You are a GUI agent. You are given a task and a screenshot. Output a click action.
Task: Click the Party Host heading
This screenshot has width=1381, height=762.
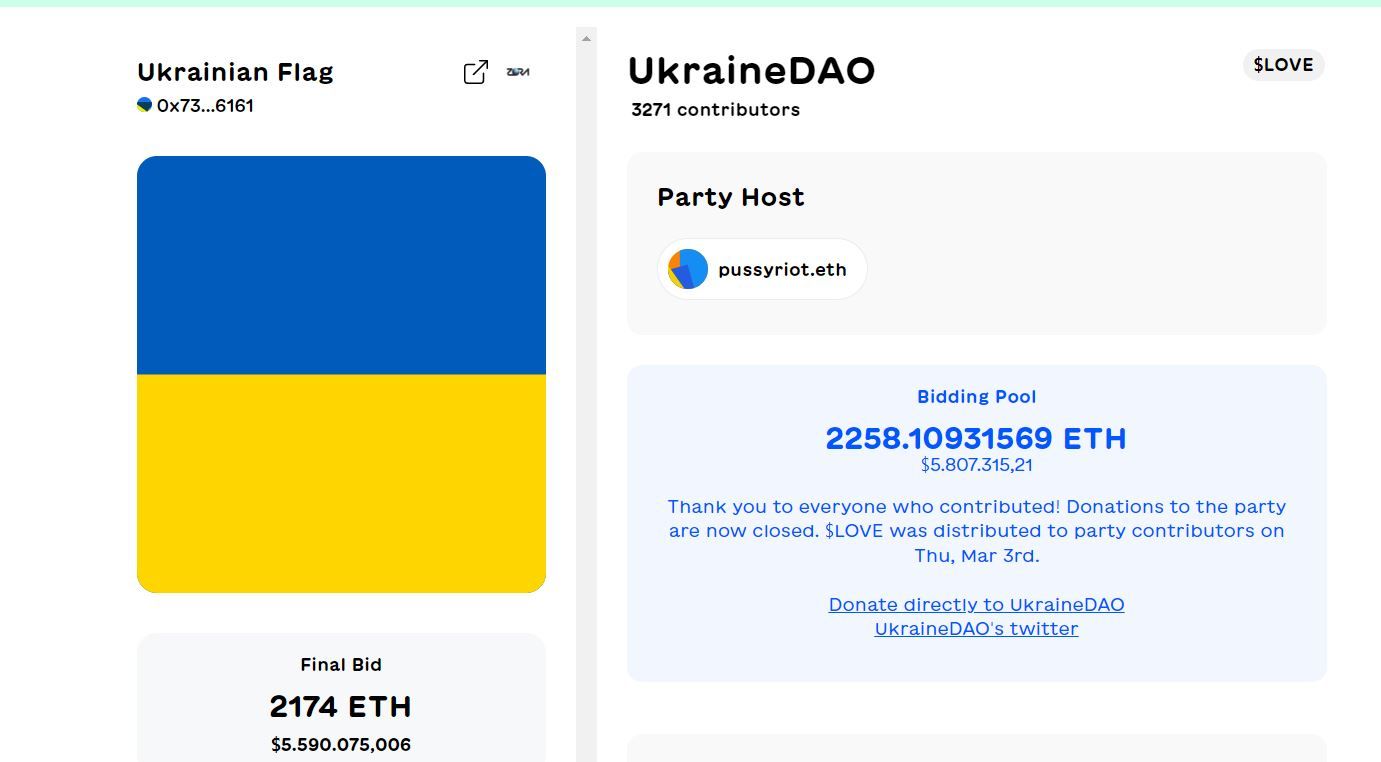731,197
